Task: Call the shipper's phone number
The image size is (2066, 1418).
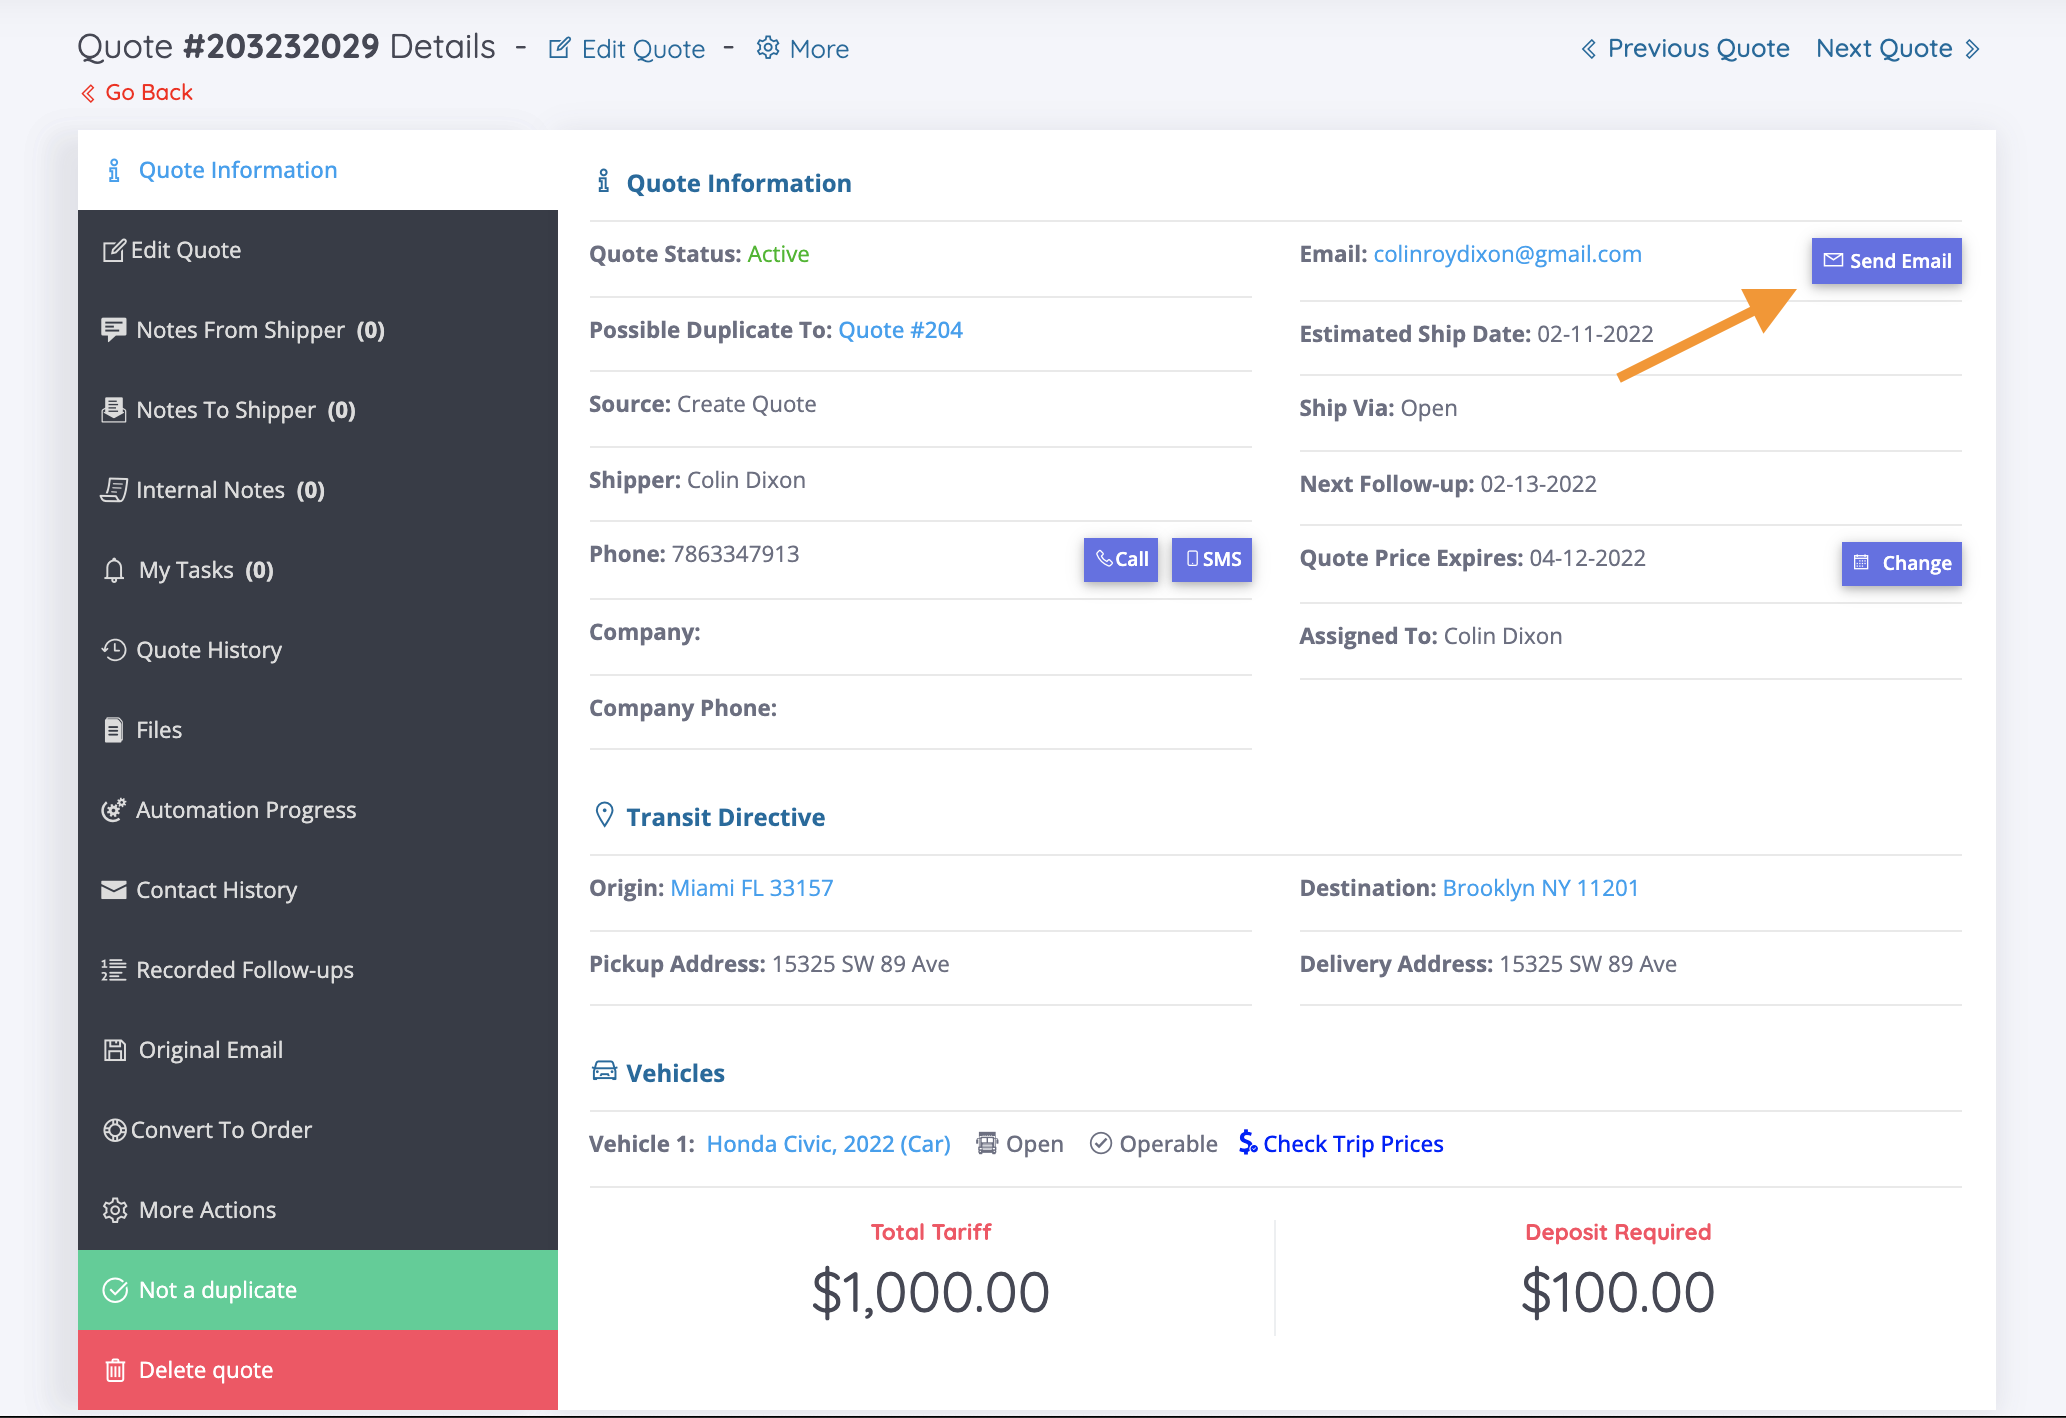Action: click(1121, 559)
